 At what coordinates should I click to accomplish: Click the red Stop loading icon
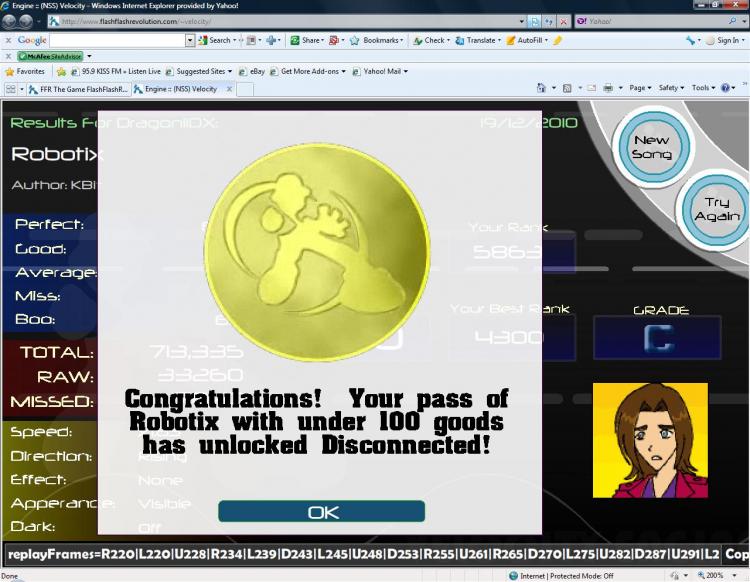pyautogui.click(x=563, y=21)
